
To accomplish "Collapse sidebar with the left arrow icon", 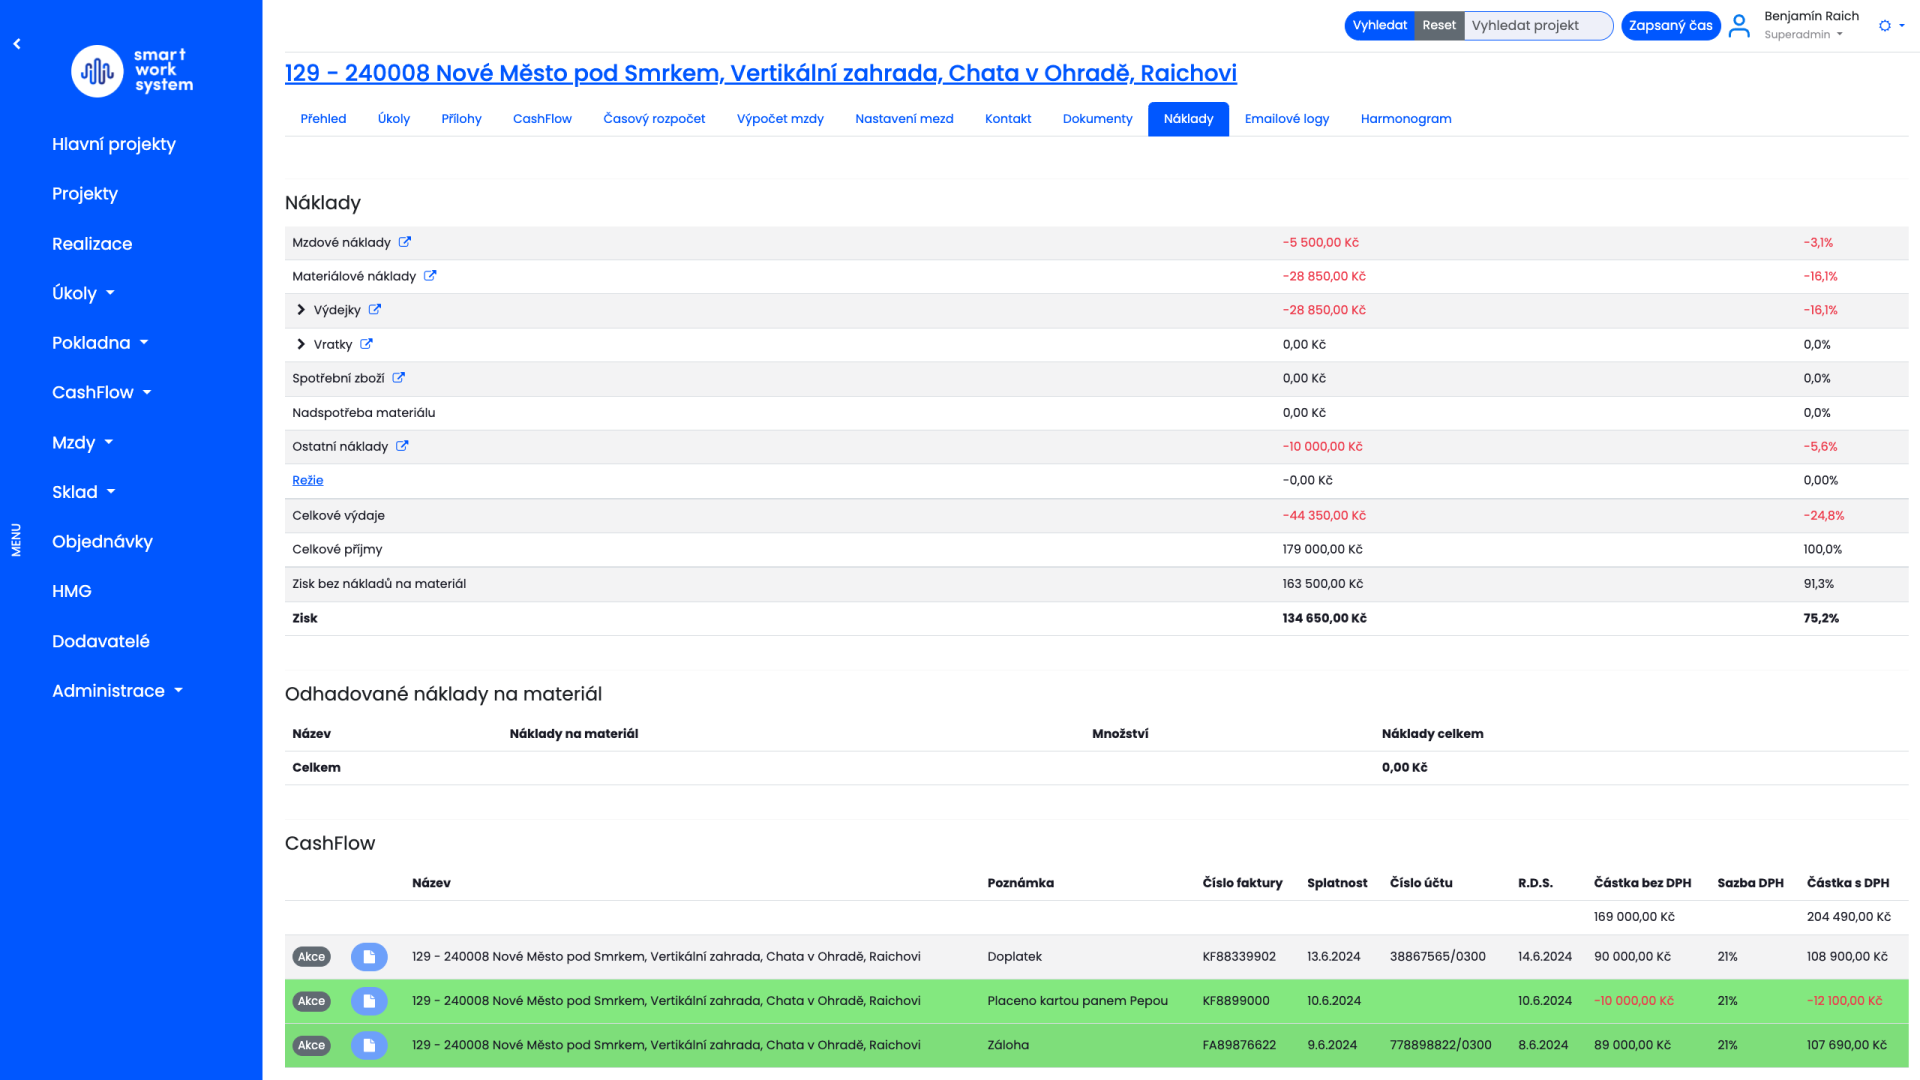I will point(17,44).
